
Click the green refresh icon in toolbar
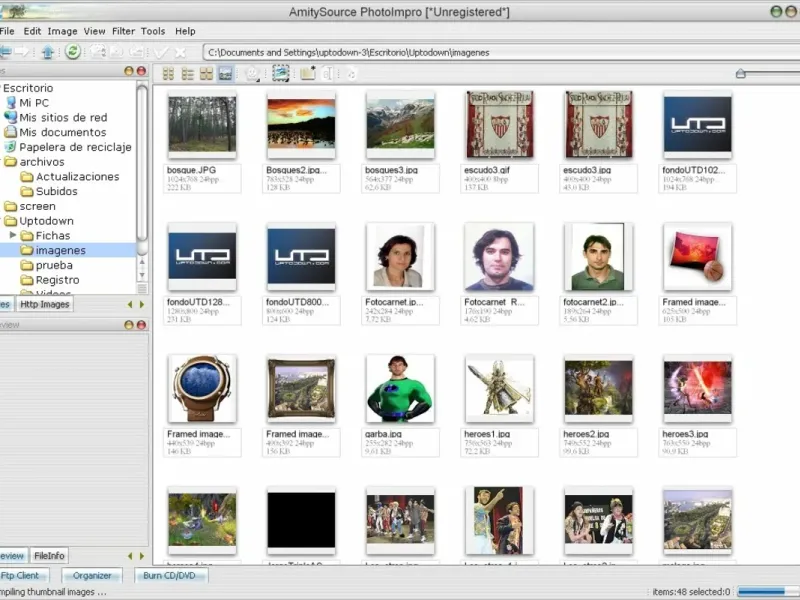[x=73, y=52]
